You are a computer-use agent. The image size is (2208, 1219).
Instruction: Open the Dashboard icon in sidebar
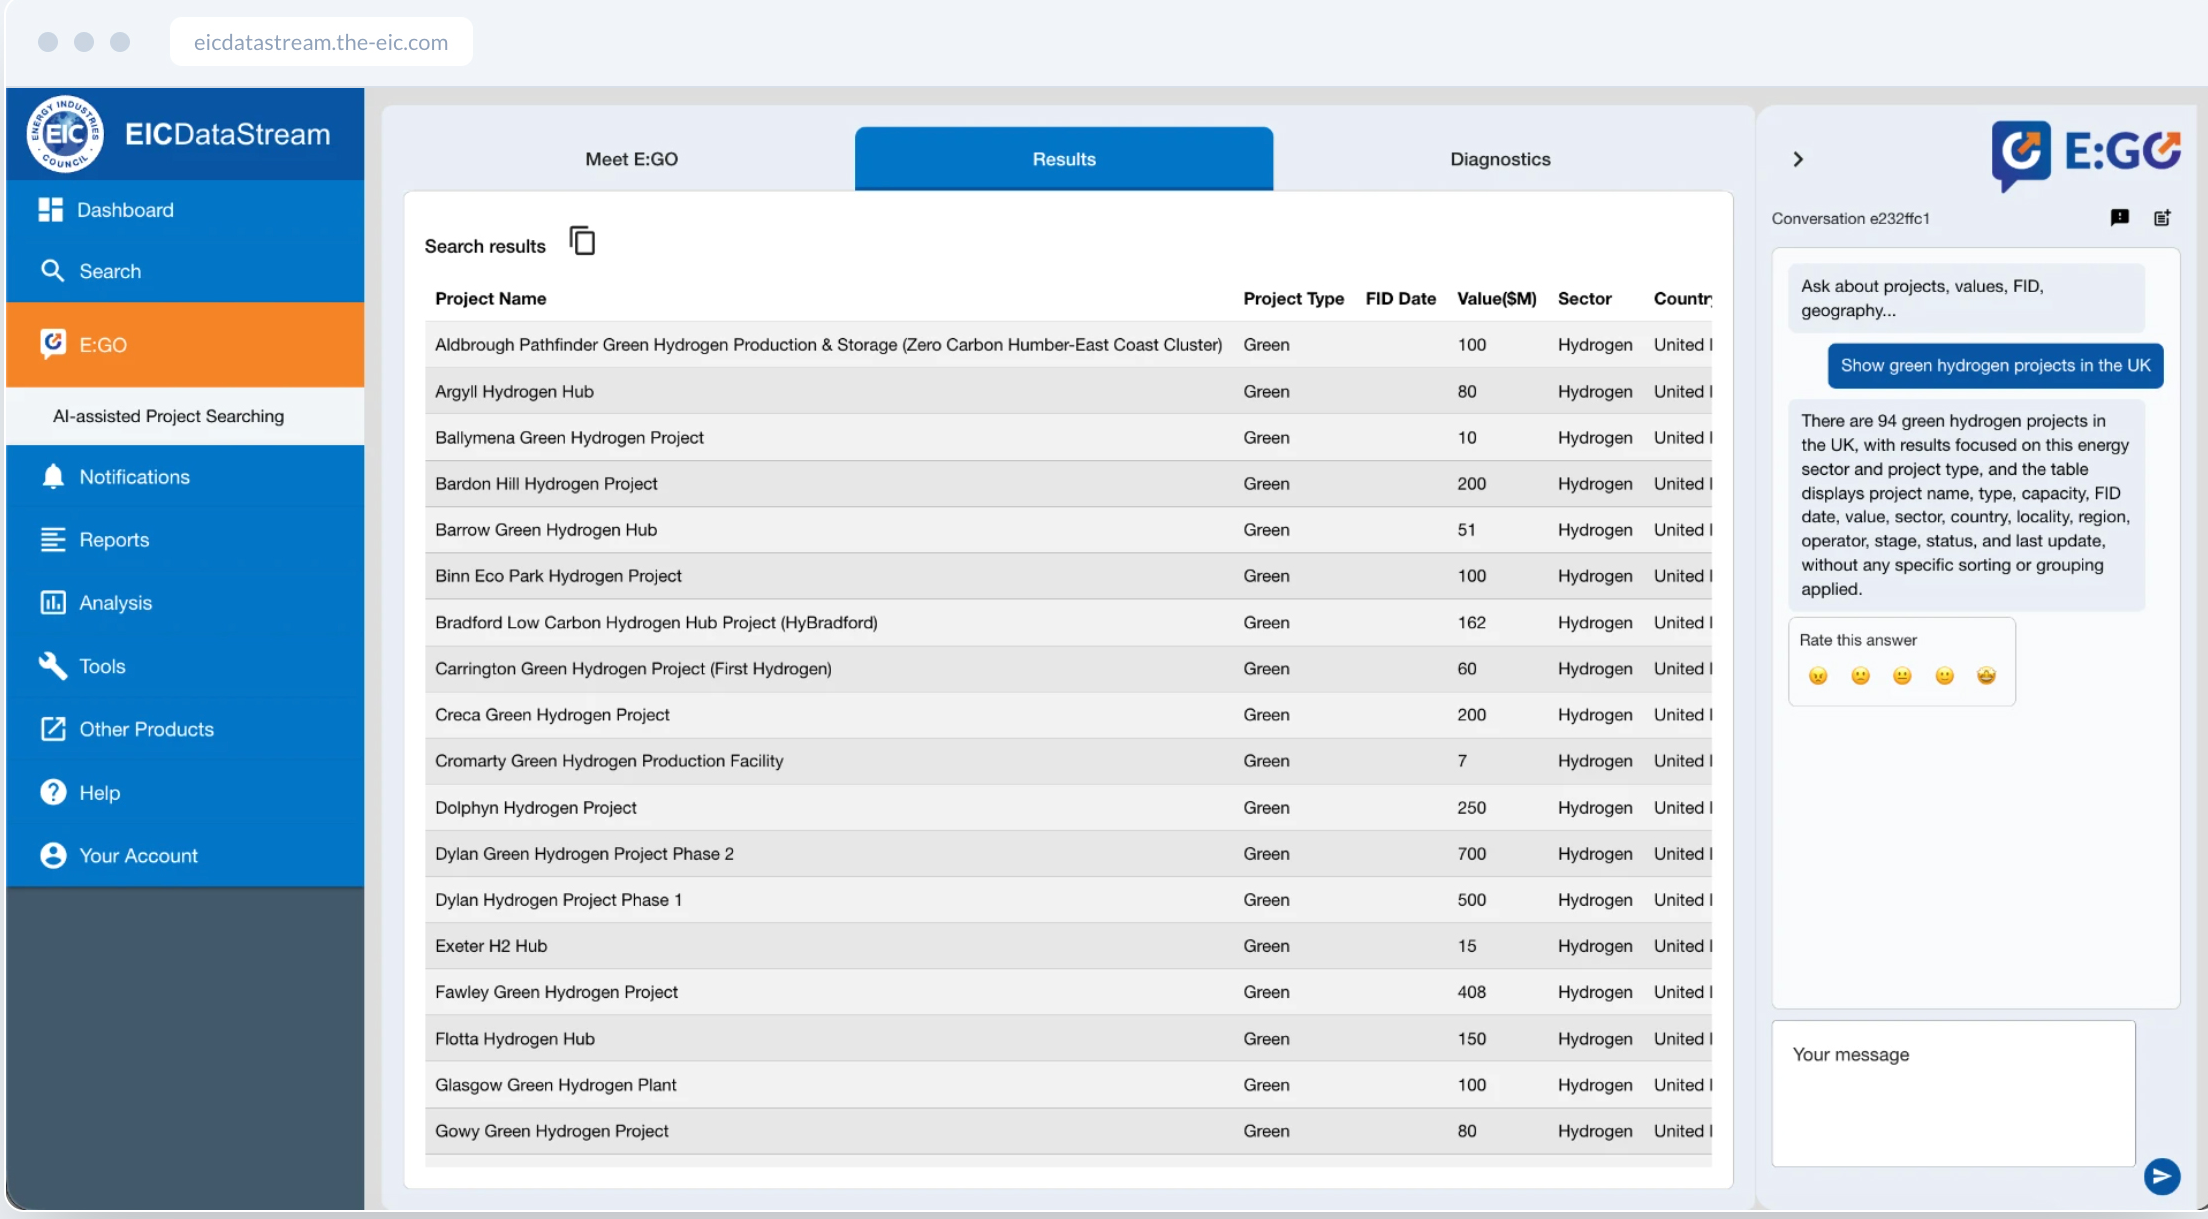coord(50,209)
